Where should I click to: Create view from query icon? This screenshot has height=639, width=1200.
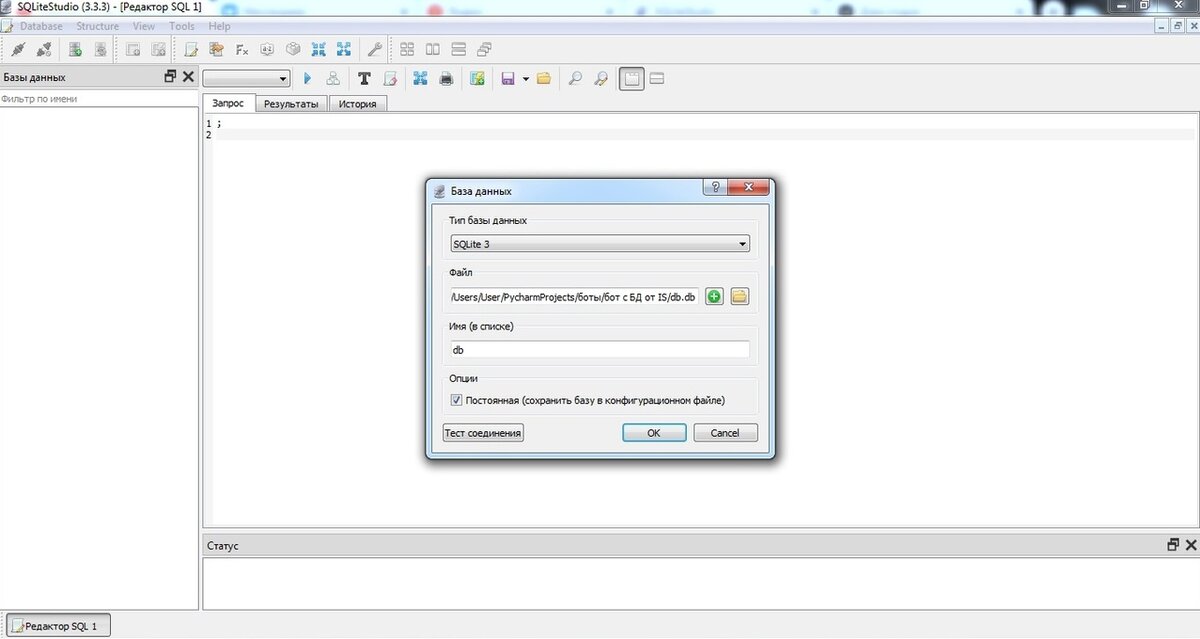(x=477, y=78)
